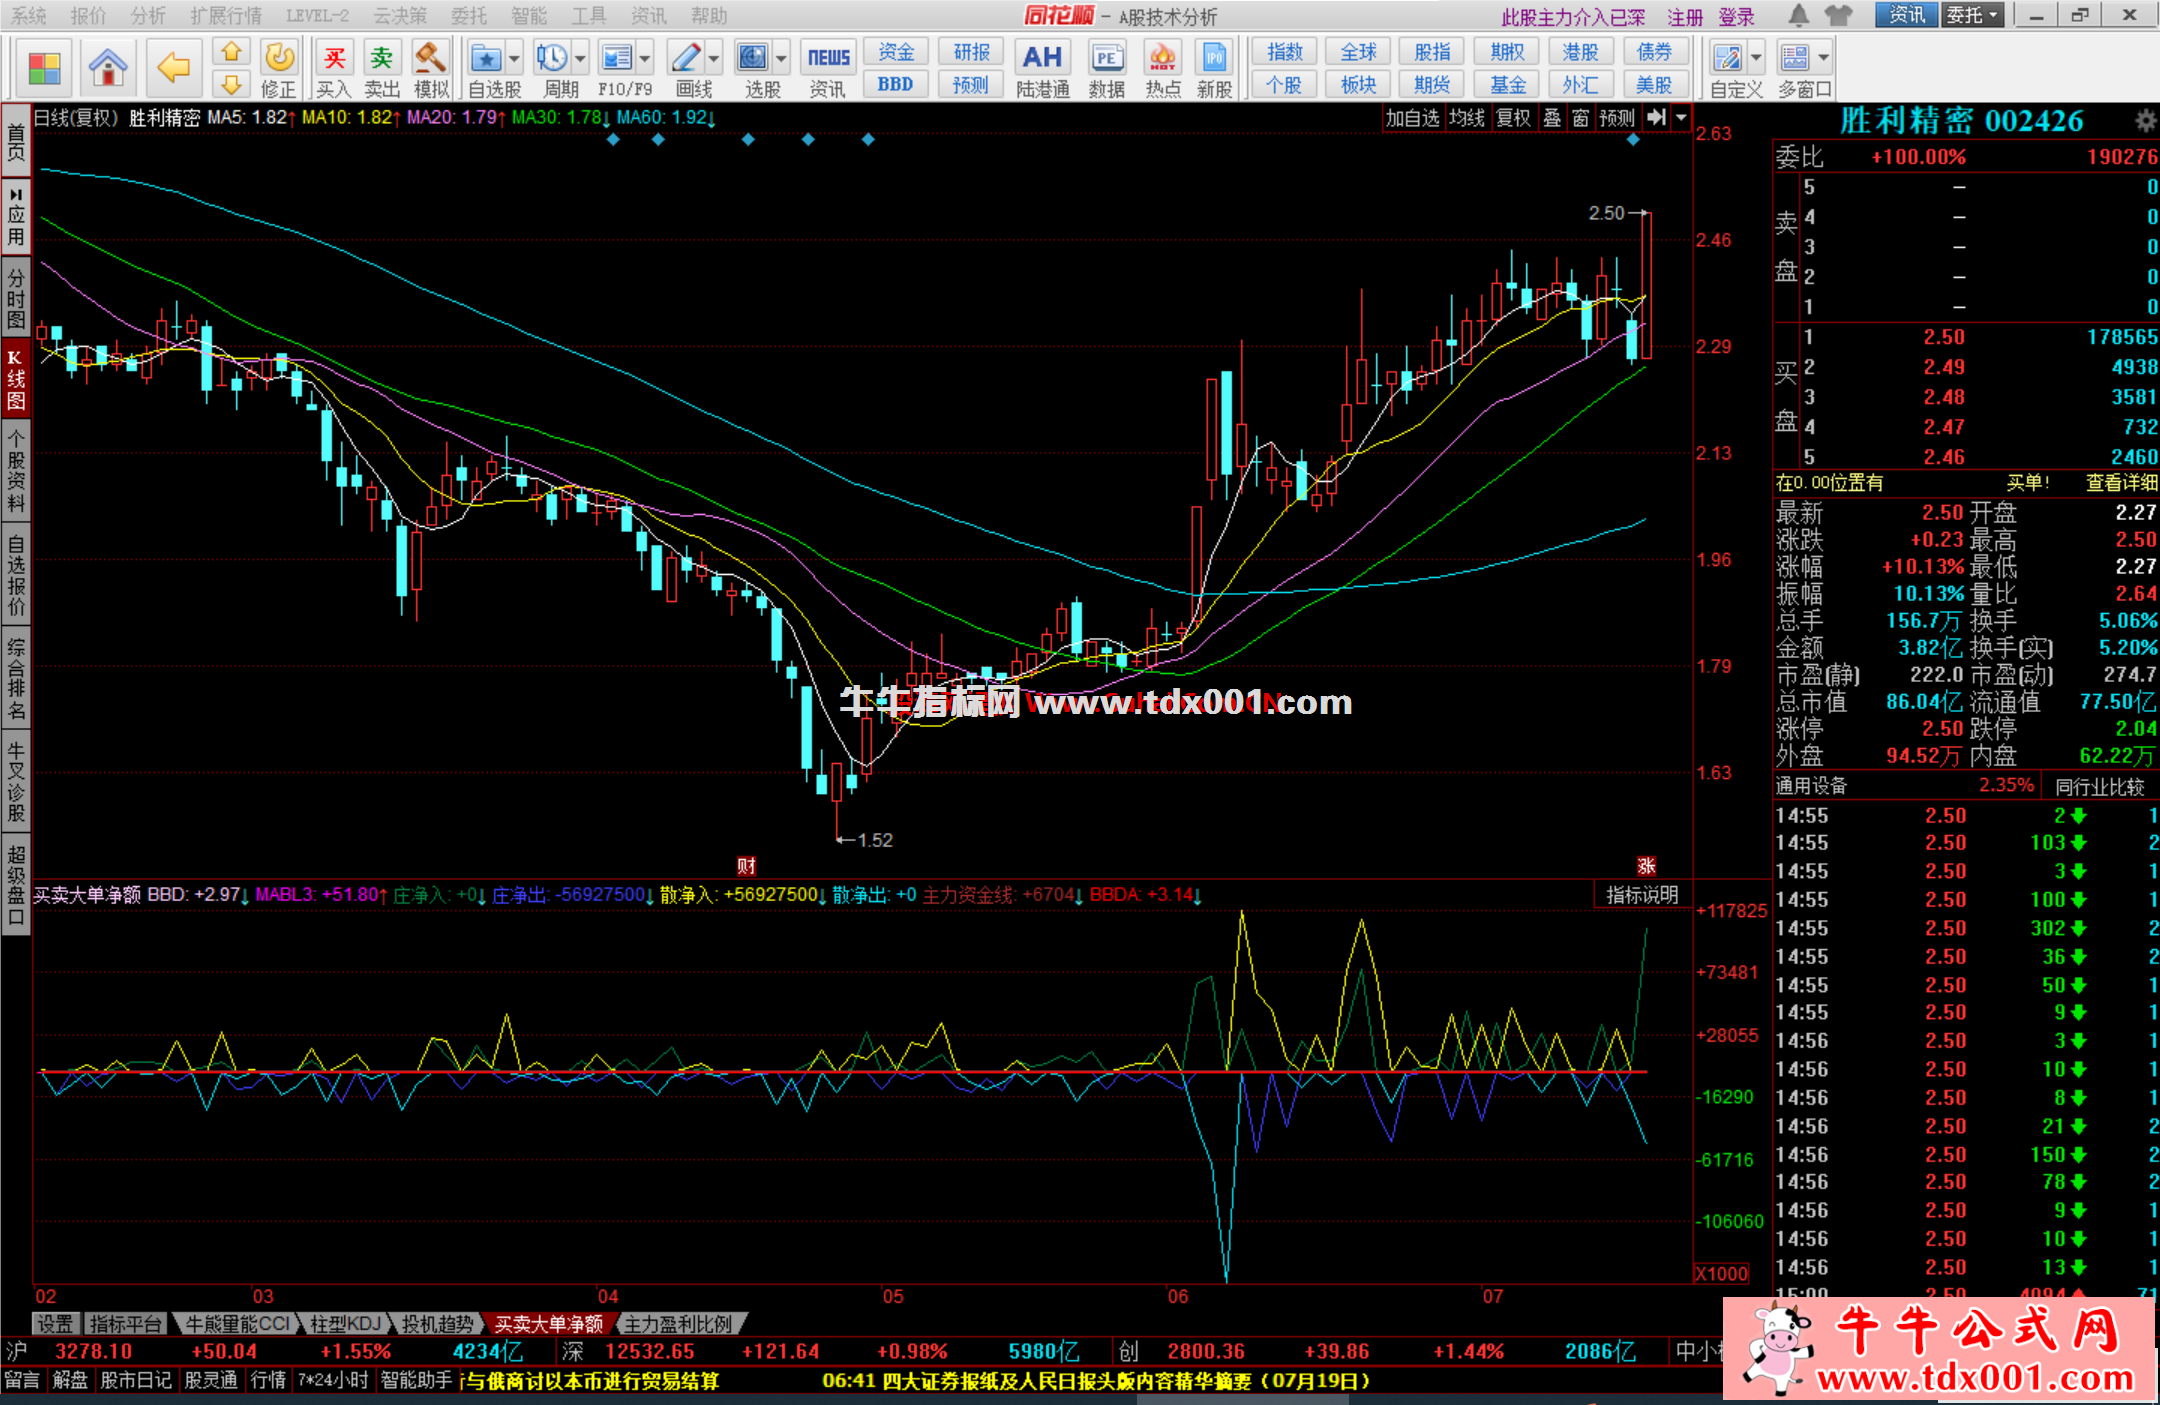Click the yellow back arrow icon
The height and width of the screenshot is (1405, 2160).
174,68
